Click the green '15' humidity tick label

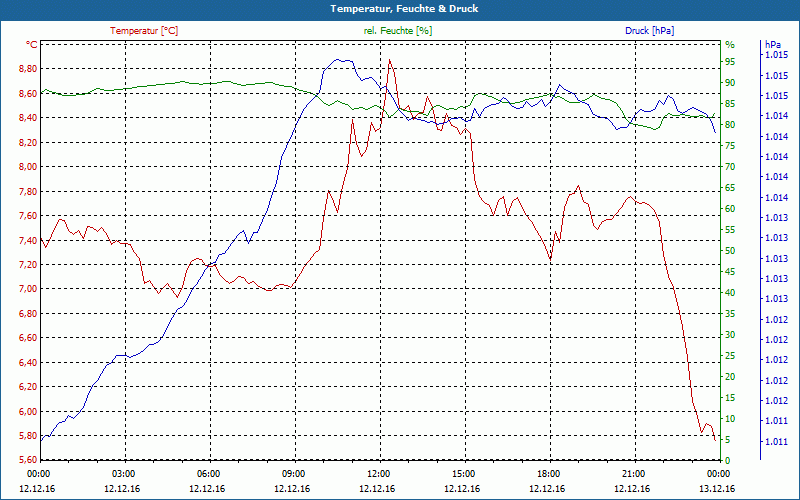(730, 398)
